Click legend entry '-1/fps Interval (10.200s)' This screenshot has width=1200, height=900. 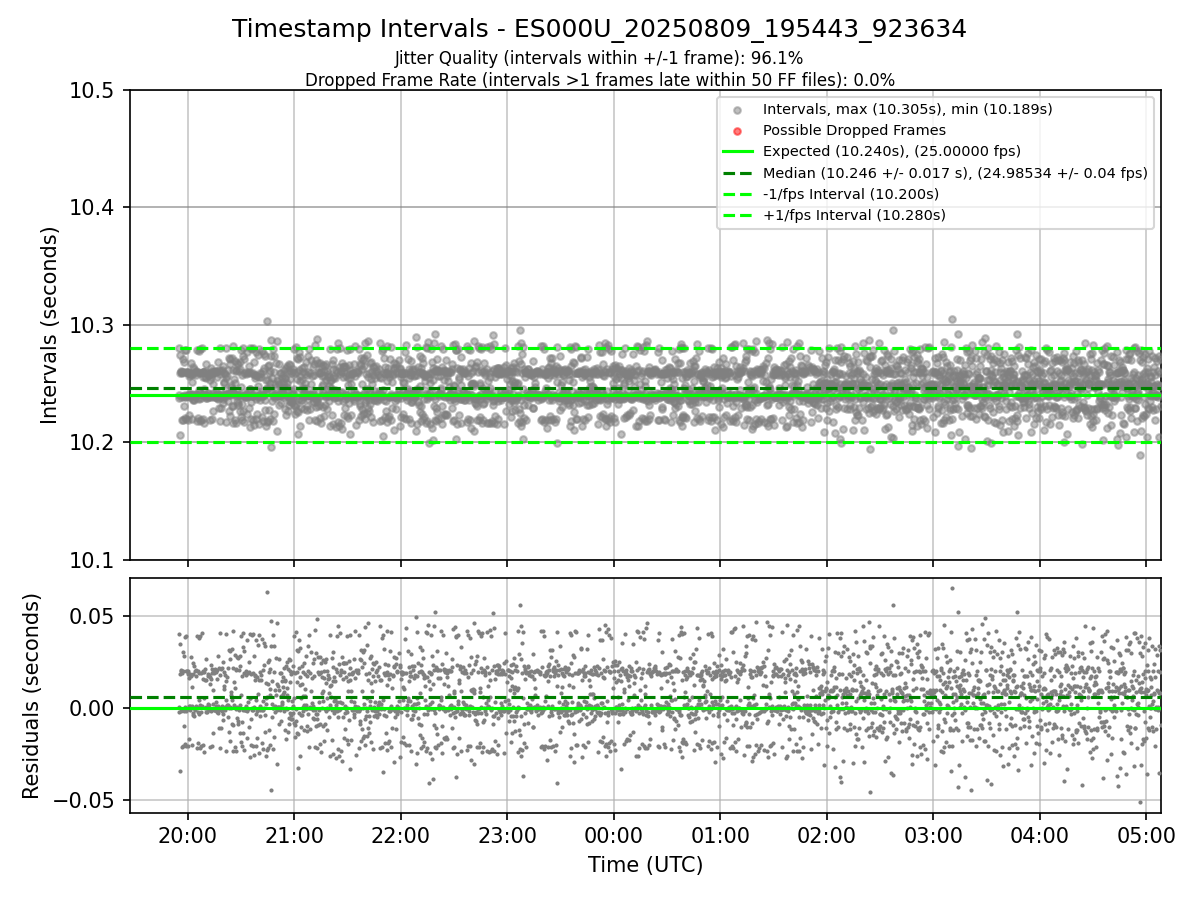click(851, 194)
